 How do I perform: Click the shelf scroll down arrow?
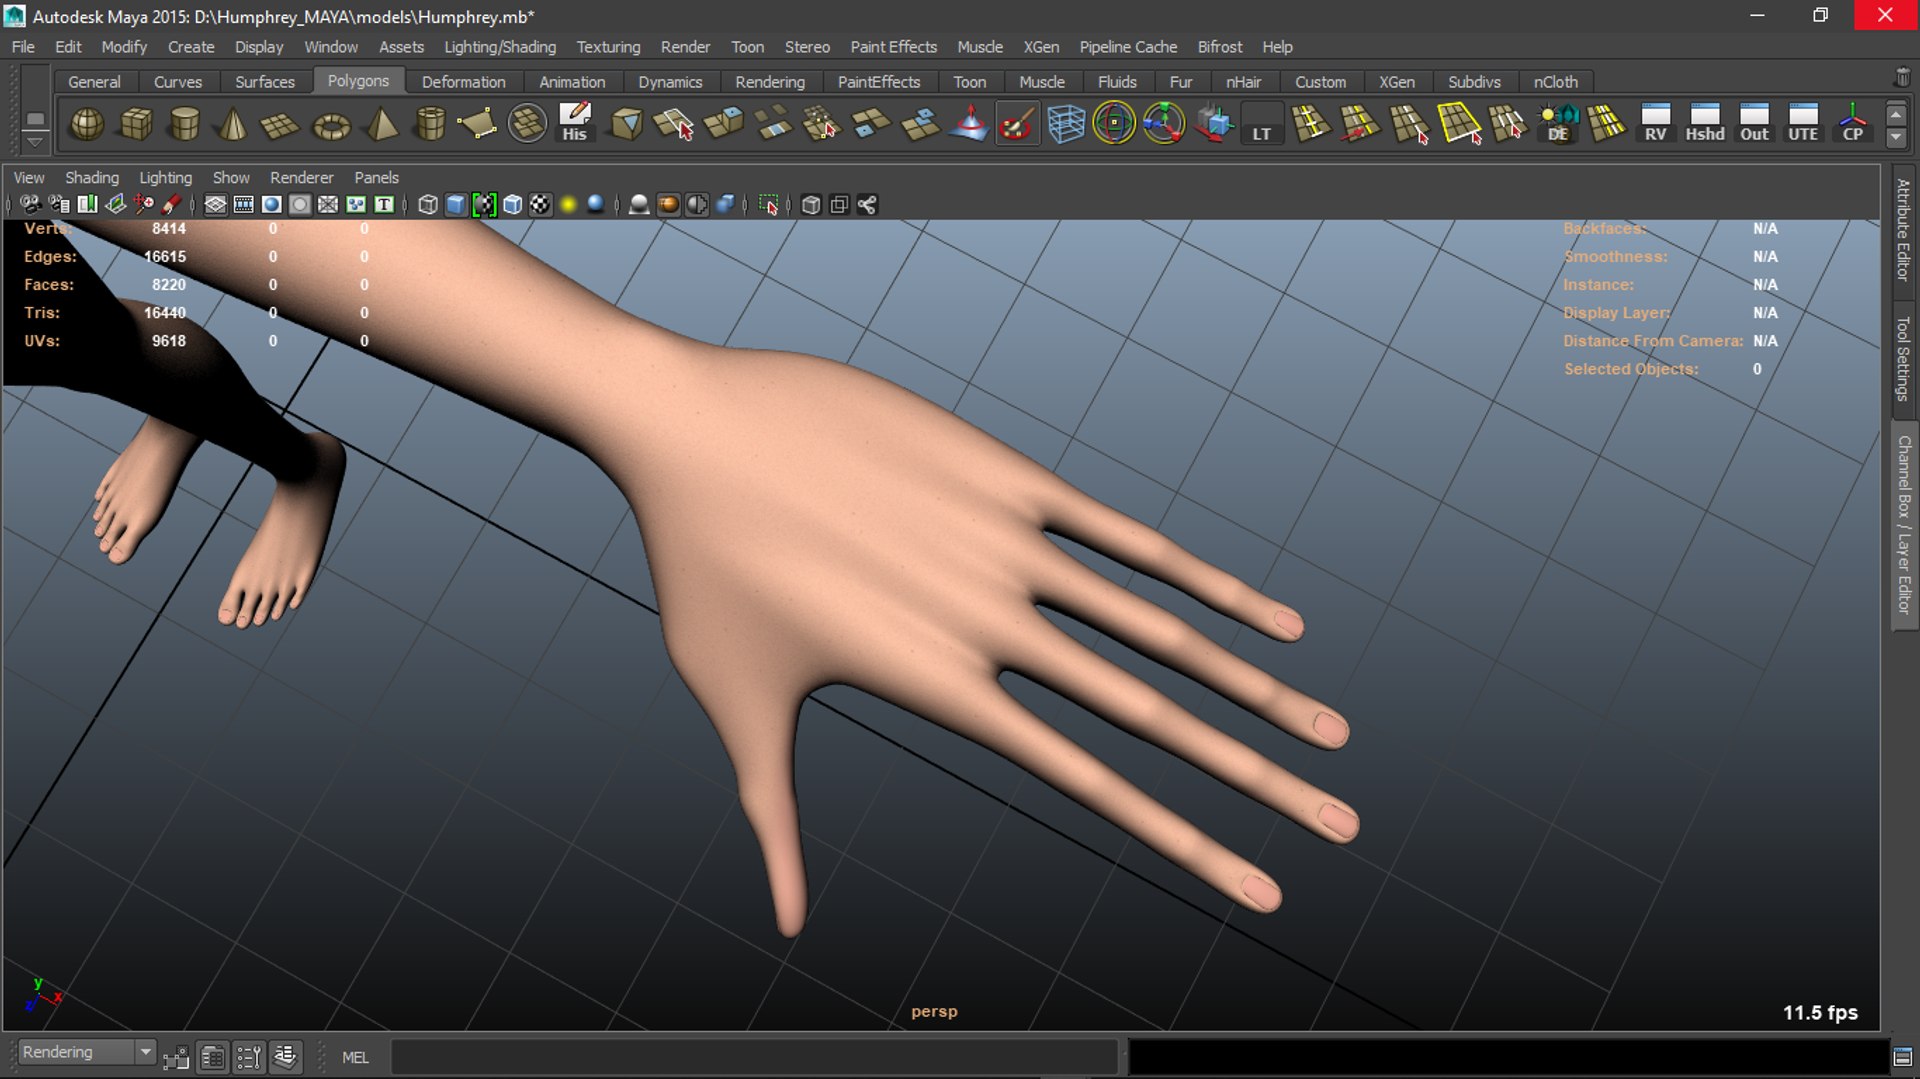click(1896, 137)
